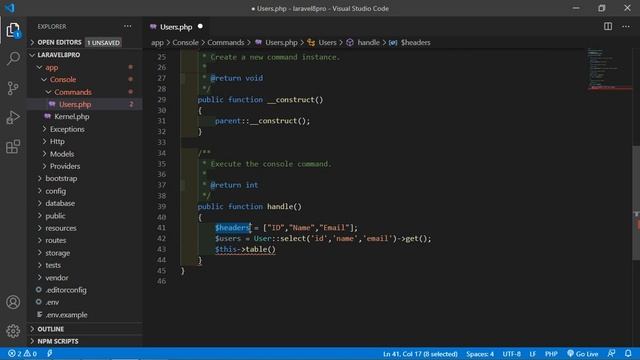Click the Go Live status button
Viewport: 640px width, 360px height.
click(x=582, y=354)
